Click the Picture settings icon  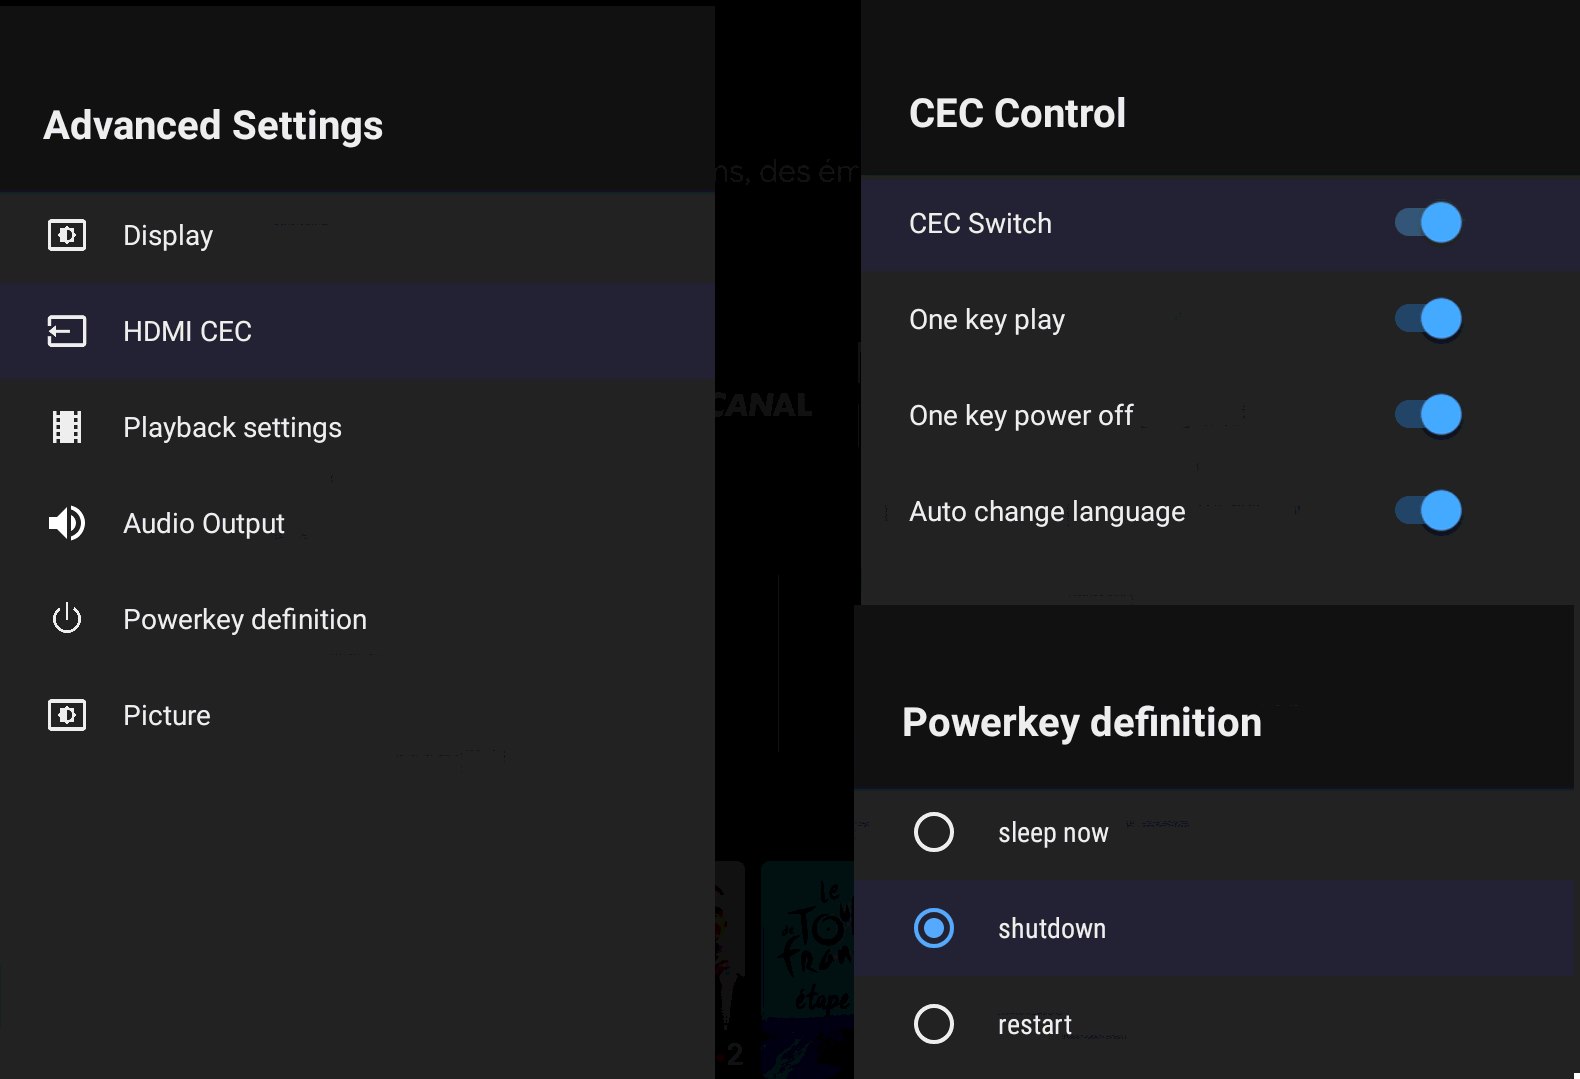coord(67,715)
